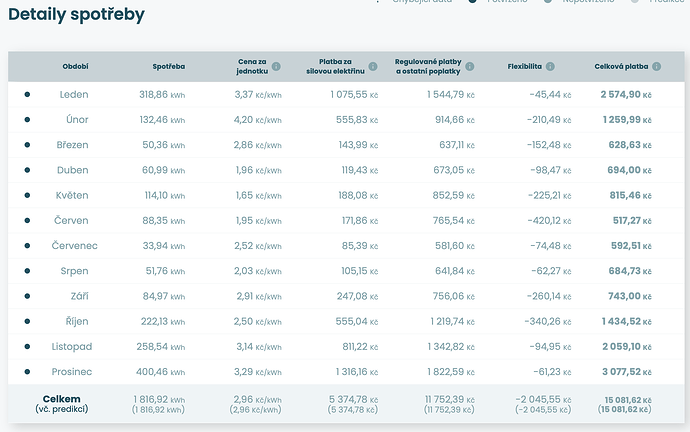This screenshot has height=432, width=690.
Task: Select the Duben month label
Action: 72,170
